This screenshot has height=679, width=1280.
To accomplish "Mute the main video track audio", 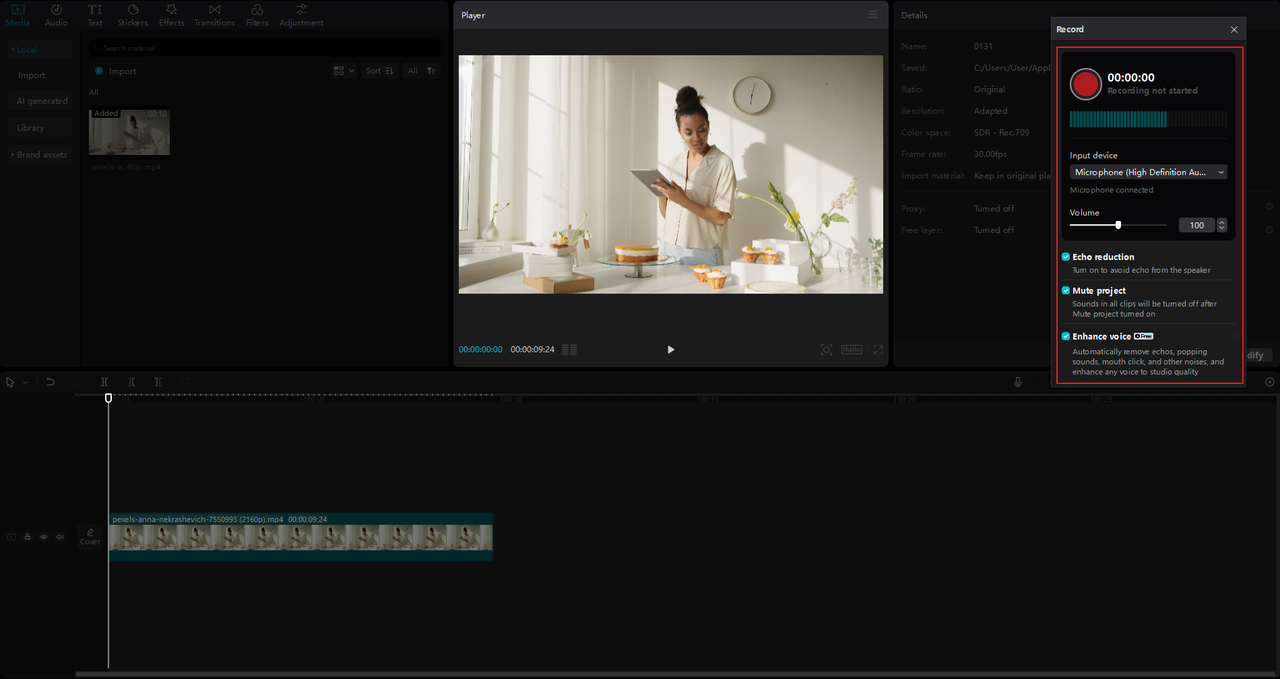I will pos(59,537).
